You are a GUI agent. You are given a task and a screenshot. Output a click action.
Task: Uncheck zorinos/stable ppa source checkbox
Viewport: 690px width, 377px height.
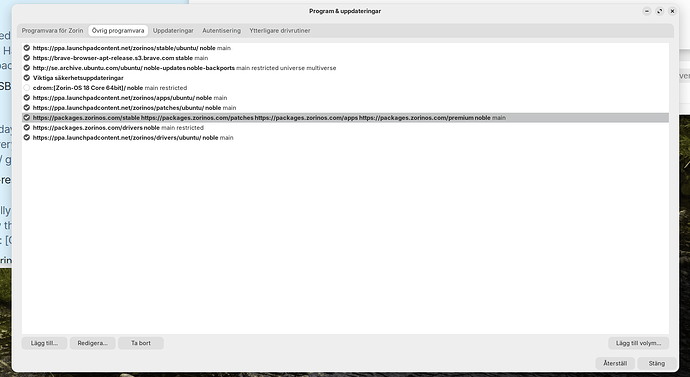(27, 48)
